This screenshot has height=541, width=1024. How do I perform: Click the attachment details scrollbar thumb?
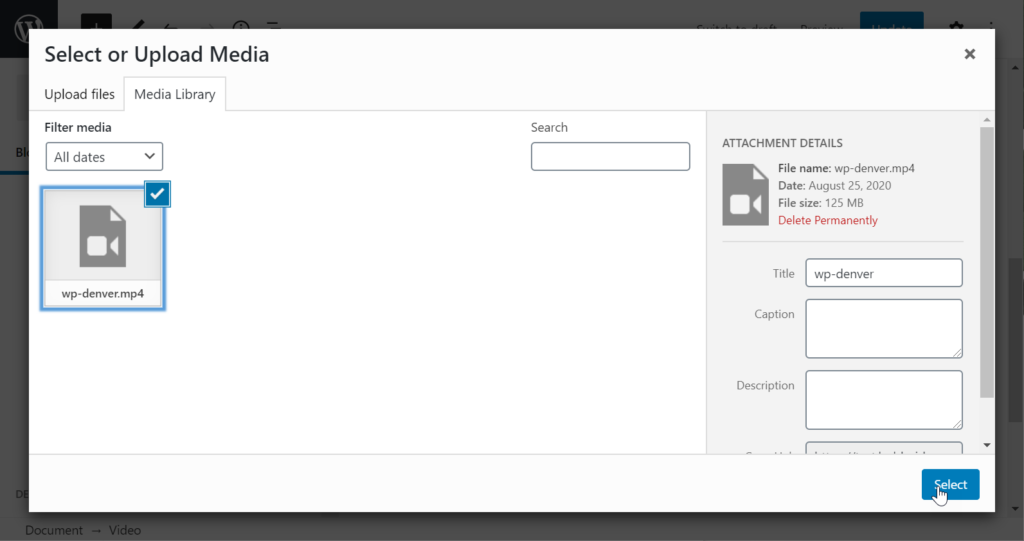[x=987, y=260]
